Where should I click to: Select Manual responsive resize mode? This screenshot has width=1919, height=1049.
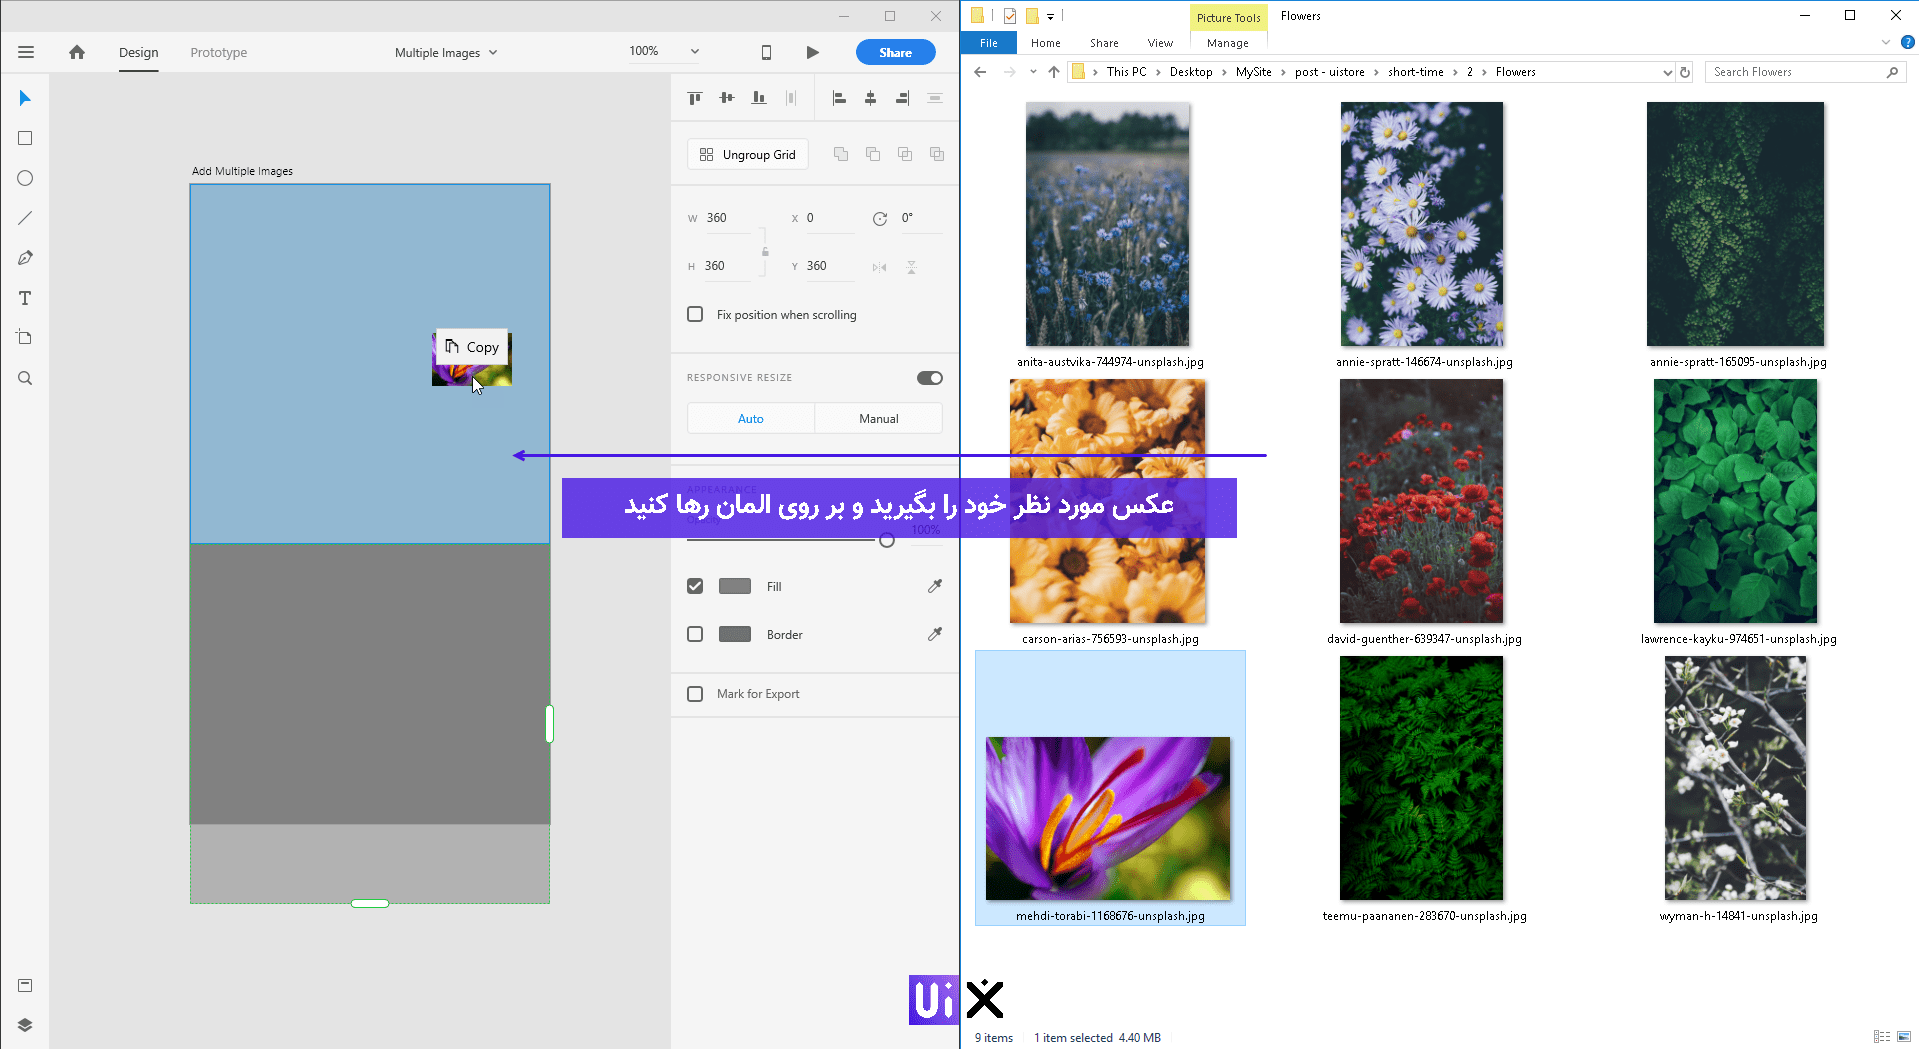click(879, 419)
